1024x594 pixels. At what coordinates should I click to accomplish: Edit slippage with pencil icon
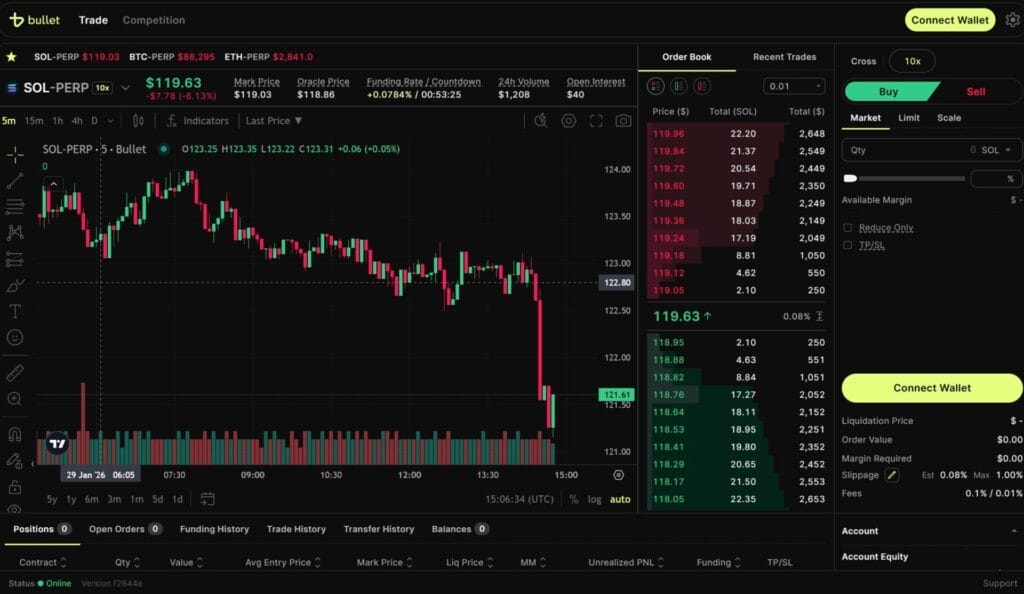click(x=892, y=475)
